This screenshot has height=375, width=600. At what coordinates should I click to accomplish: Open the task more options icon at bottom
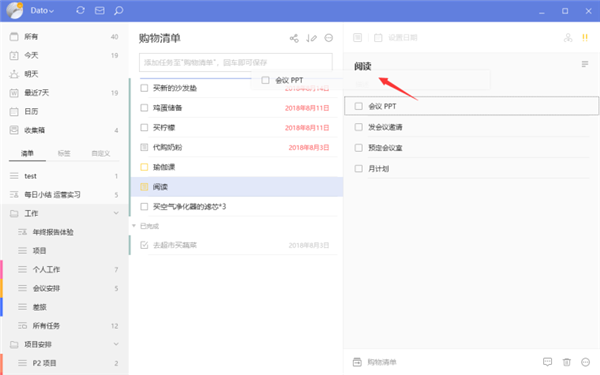(585, 362)
